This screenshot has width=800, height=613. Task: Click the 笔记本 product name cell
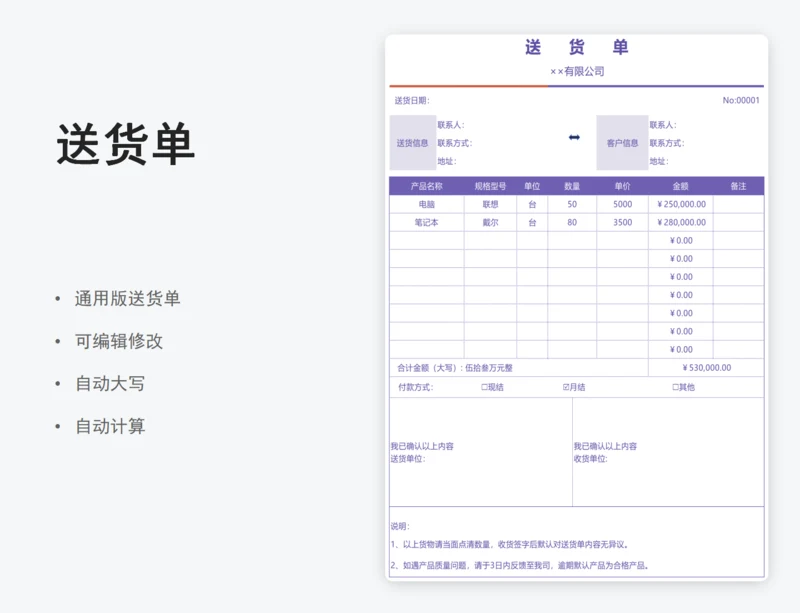point(427,223)
